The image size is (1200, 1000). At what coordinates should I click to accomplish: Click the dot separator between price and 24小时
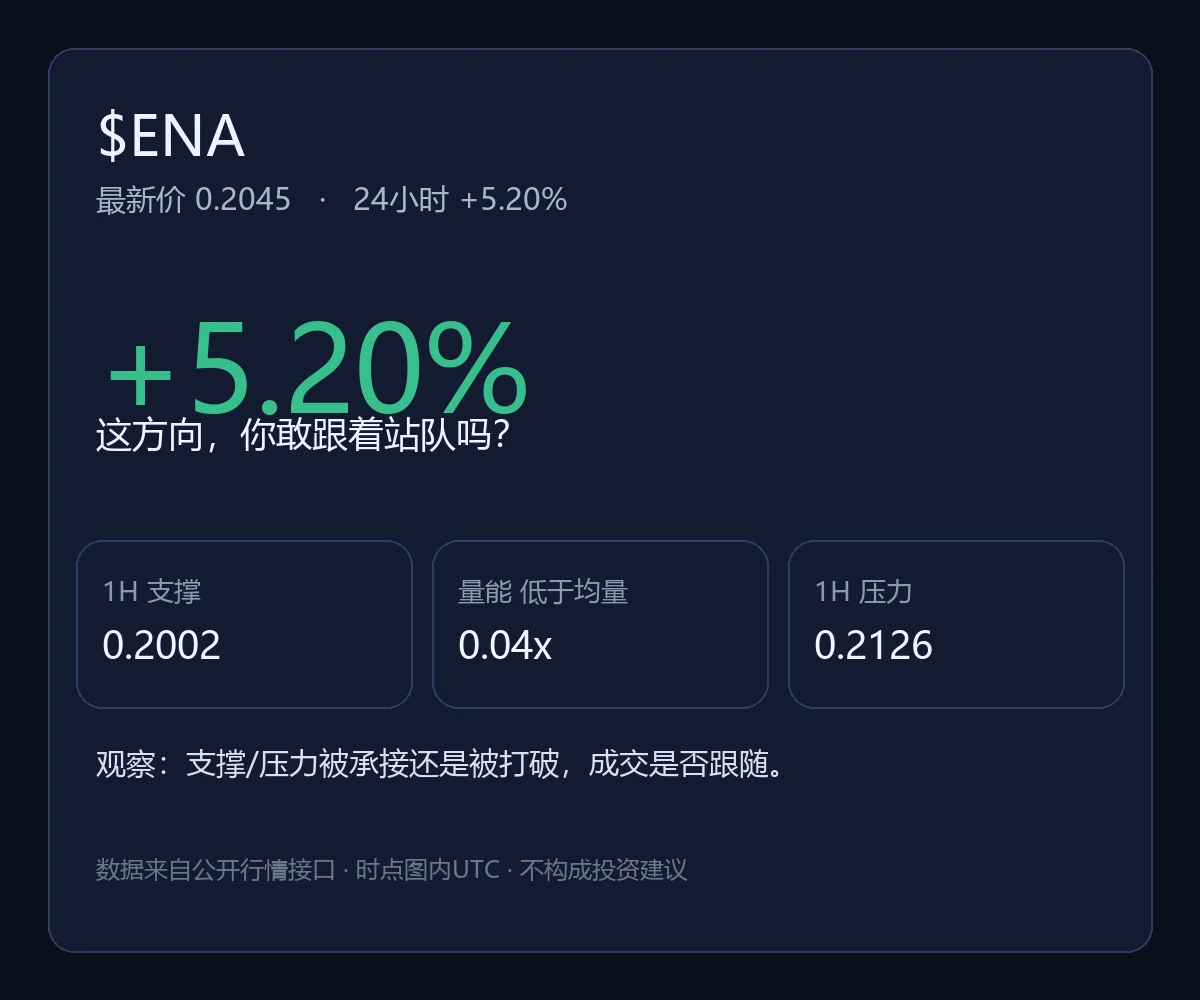pyautogui.click(x=322, y=200)
